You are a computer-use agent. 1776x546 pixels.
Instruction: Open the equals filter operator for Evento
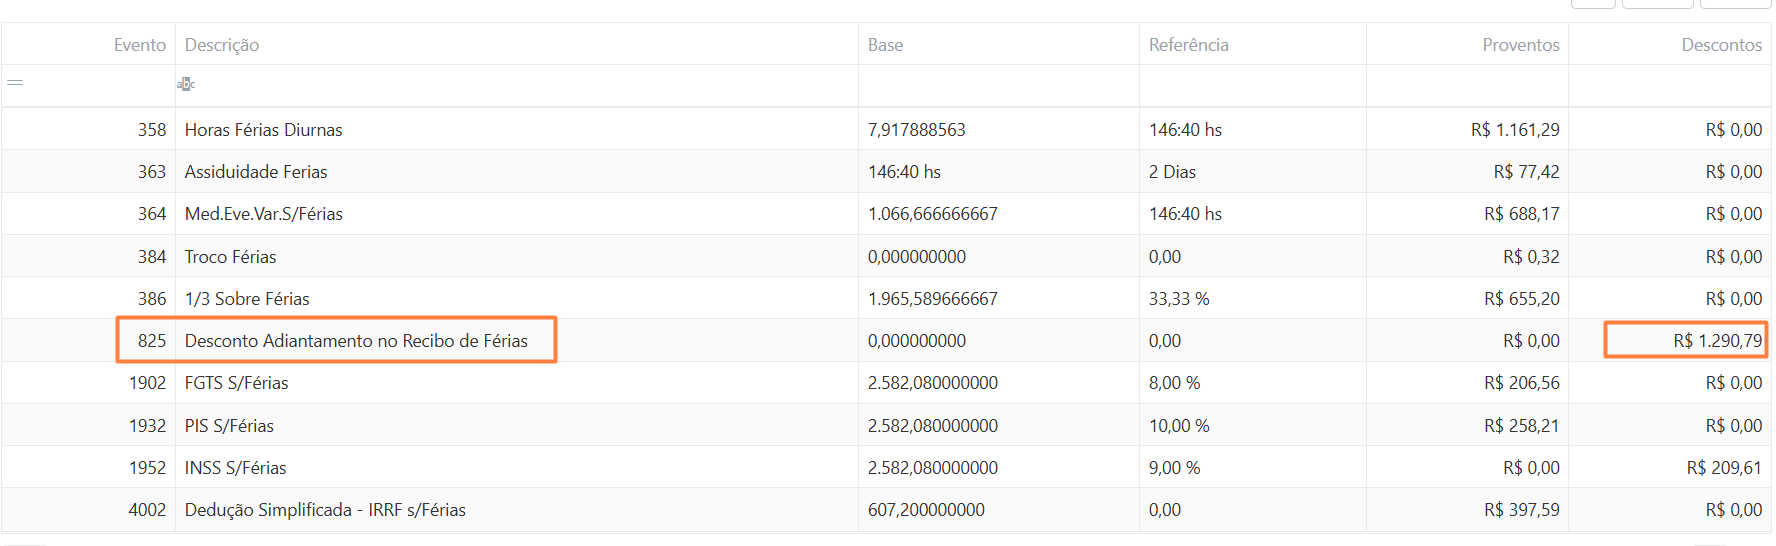point(15,83)
